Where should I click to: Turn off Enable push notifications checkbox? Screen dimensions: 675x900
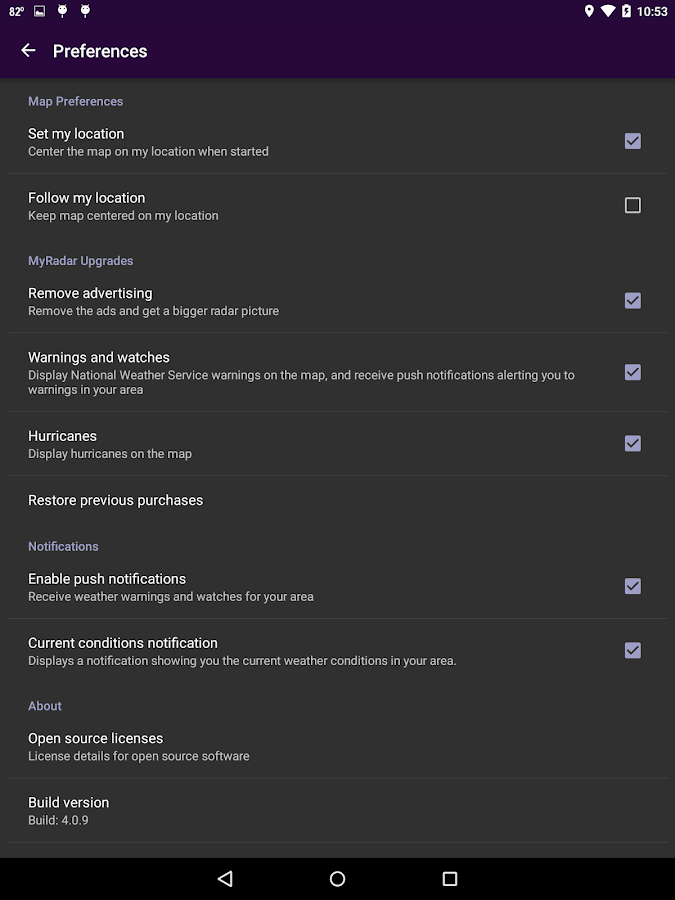tap(633, 586)
